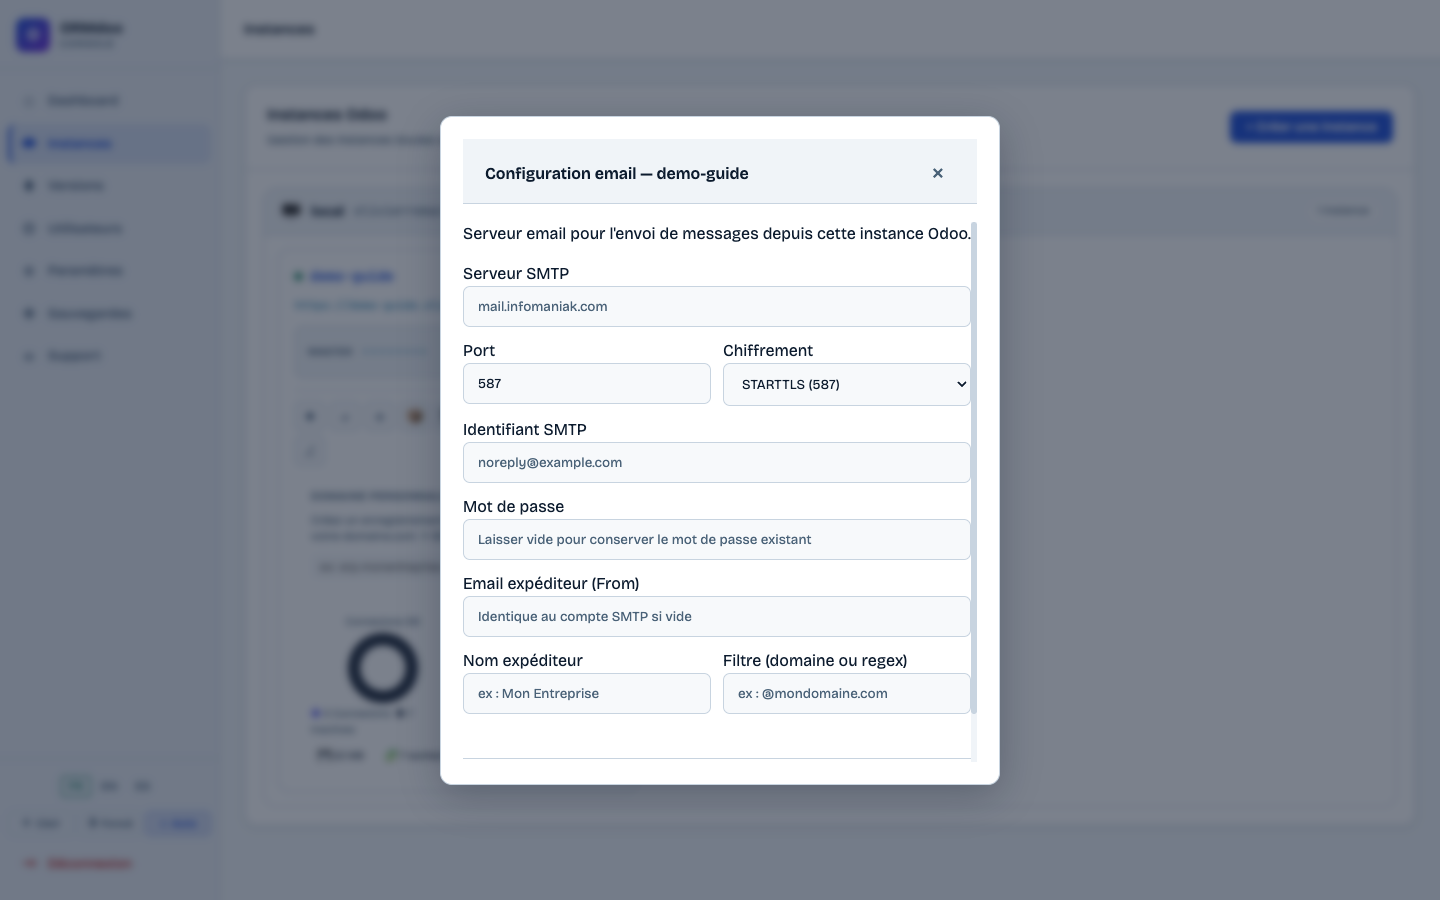Image resolution: width=1440 pixels, height=900 pixels.
Task: Click the Port label
Action: 479,350
